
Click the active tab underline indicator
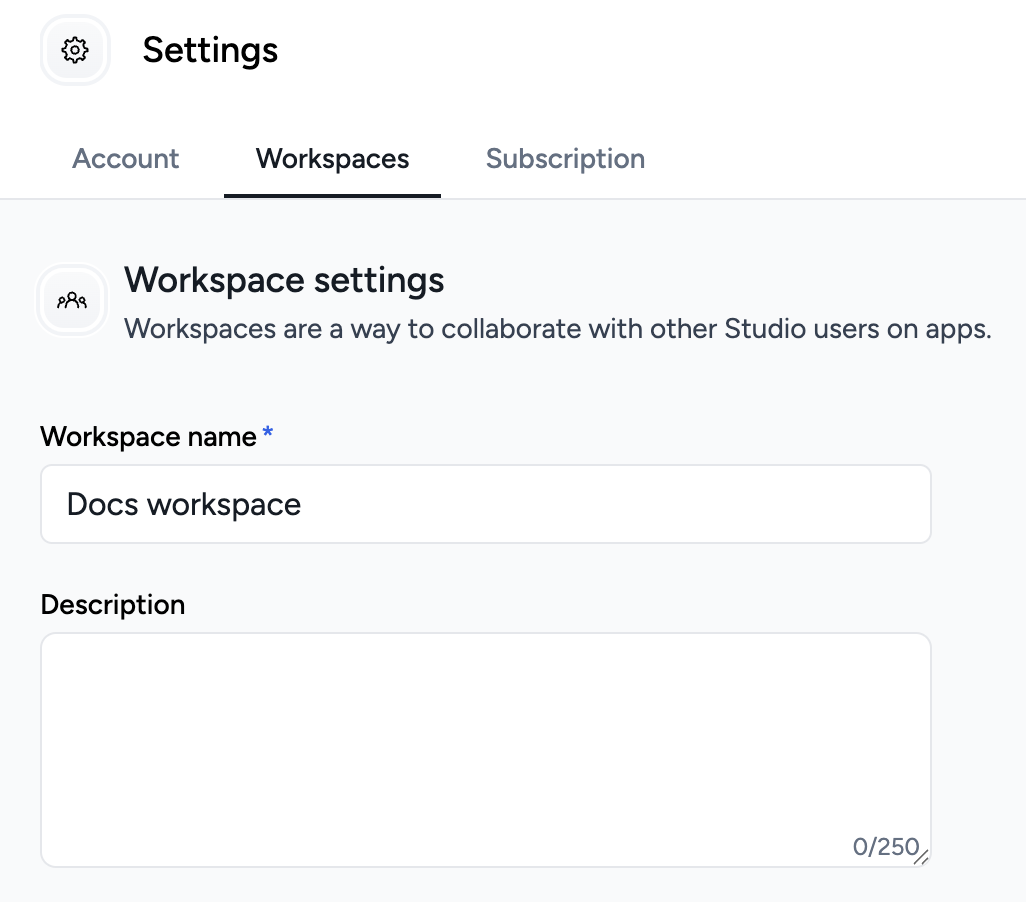(x=331, y=196)
